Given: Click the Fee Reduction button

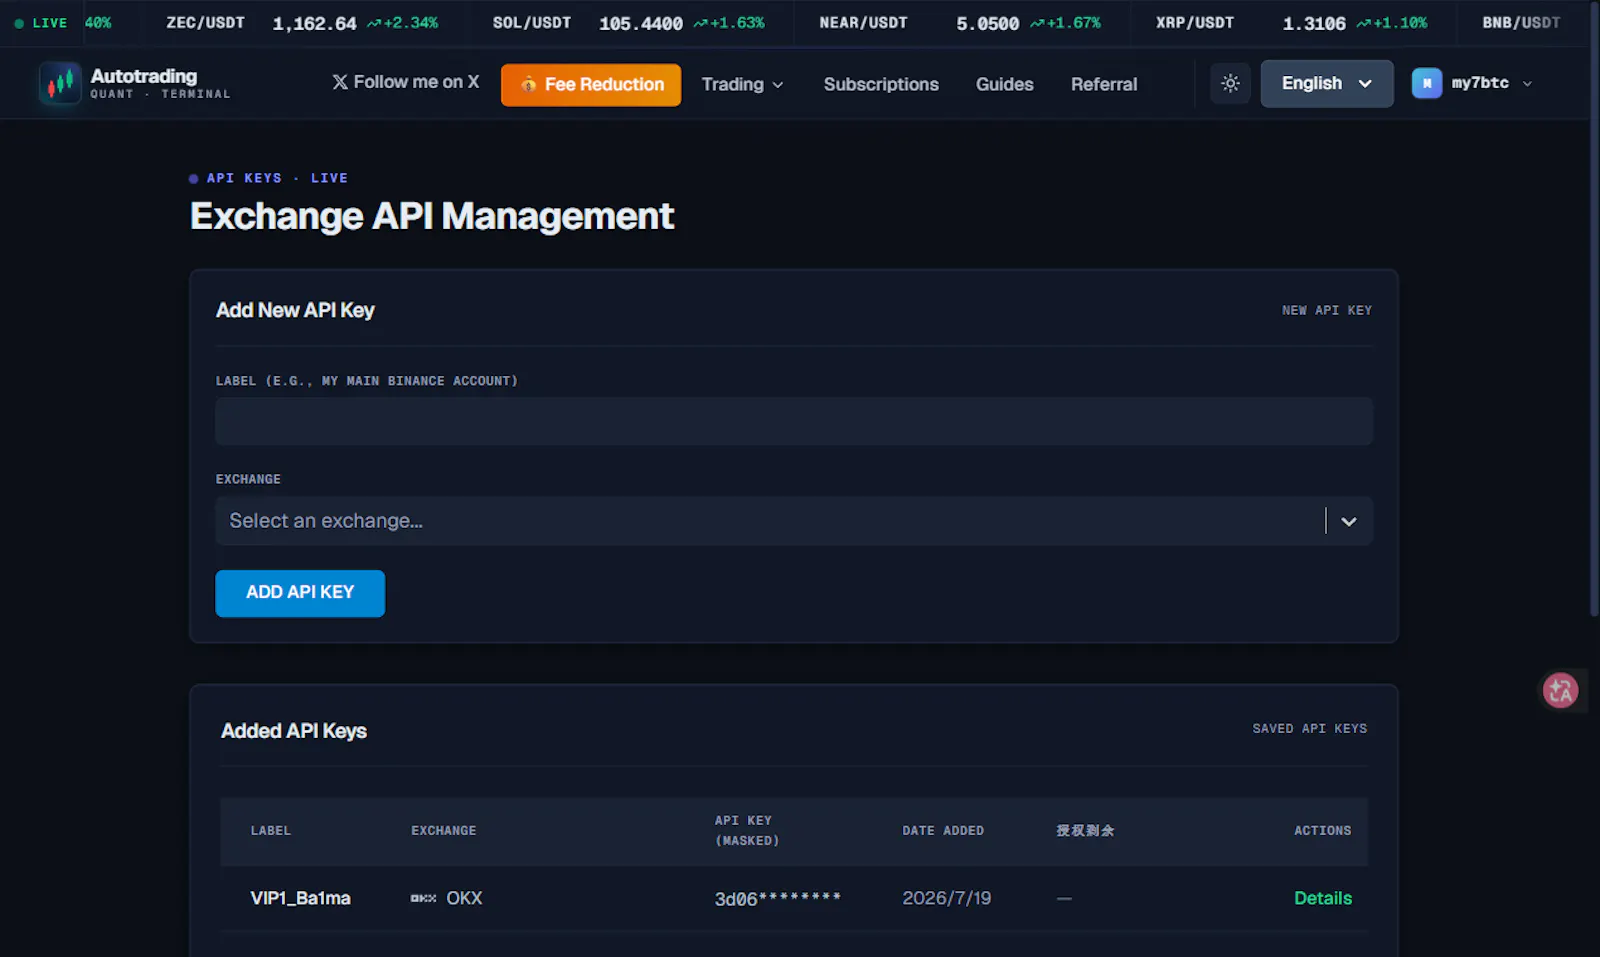Looking at the screenshot, I should [591, 85].
